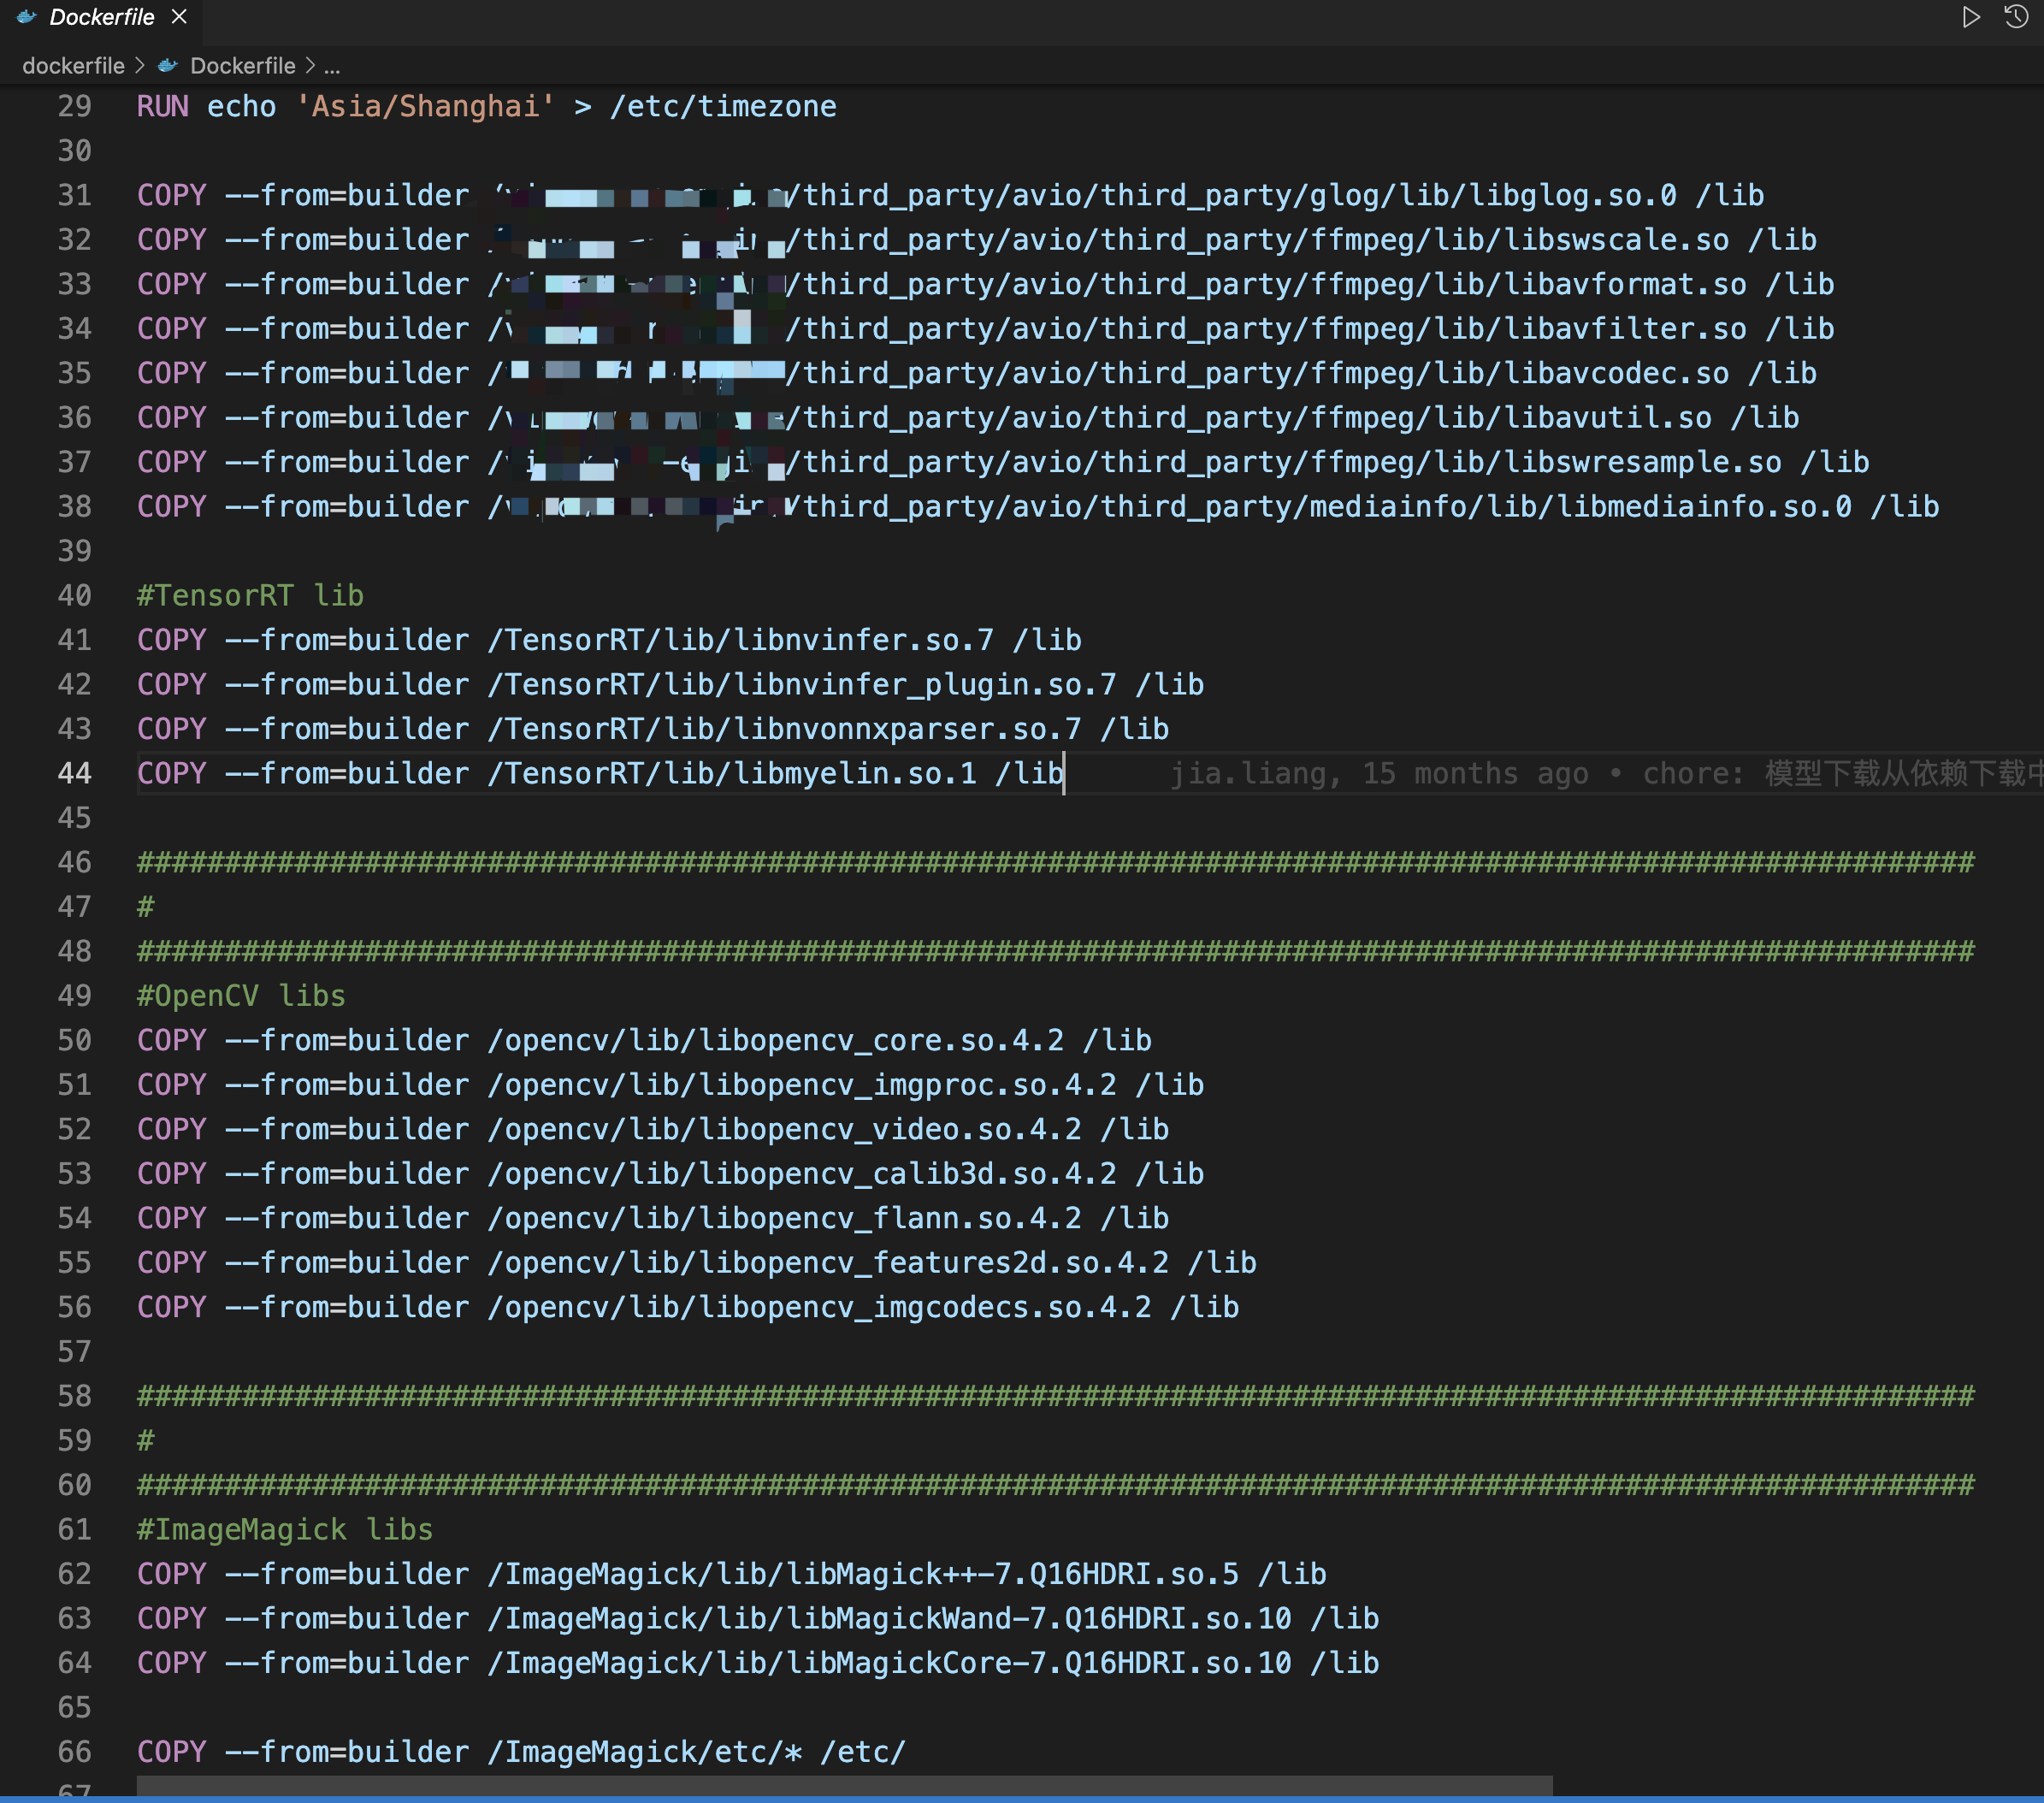This screenshot has width=2044, height=1803.
Task: Click the libopencv_imgproc.so.4.2 path
Action: 802,1085
